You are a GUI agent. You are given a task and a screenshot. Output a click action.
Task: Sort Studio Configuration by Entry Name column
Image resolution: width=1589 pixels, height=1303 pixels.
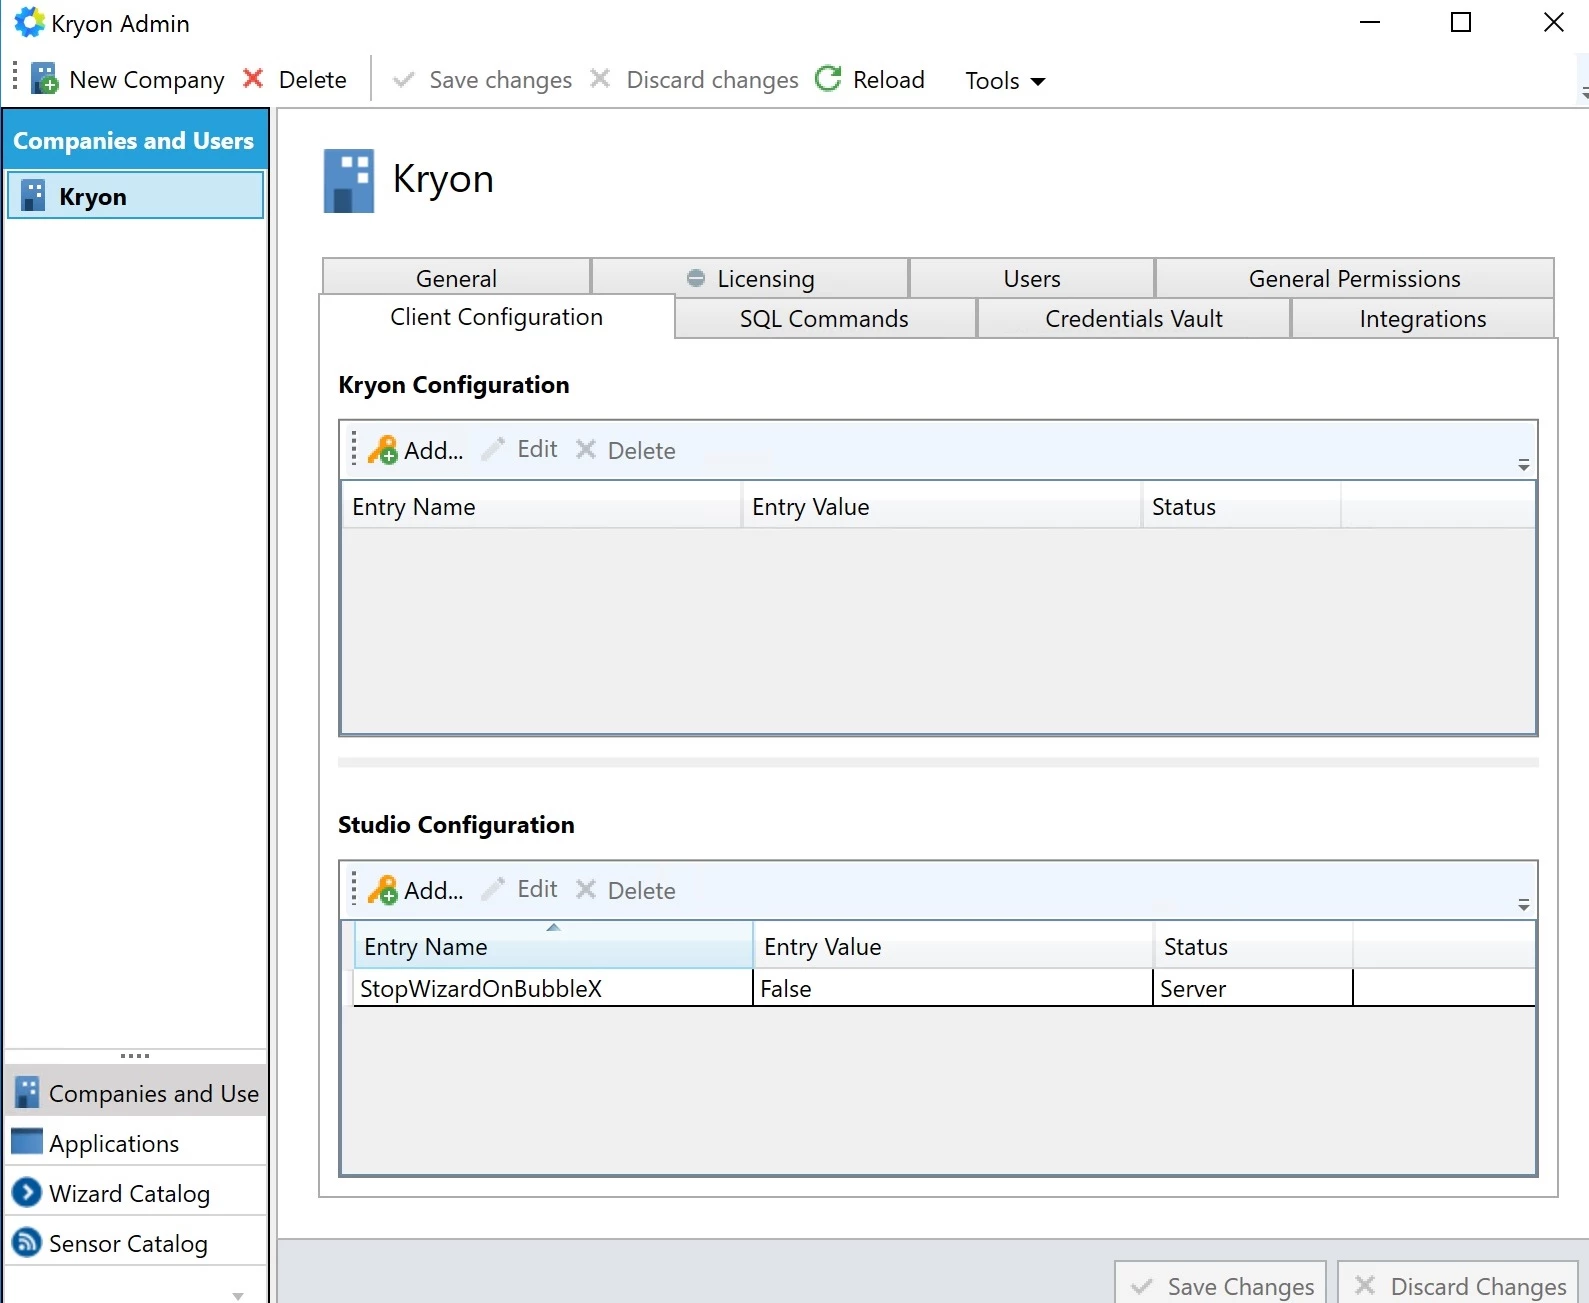(x=553, y=946)
